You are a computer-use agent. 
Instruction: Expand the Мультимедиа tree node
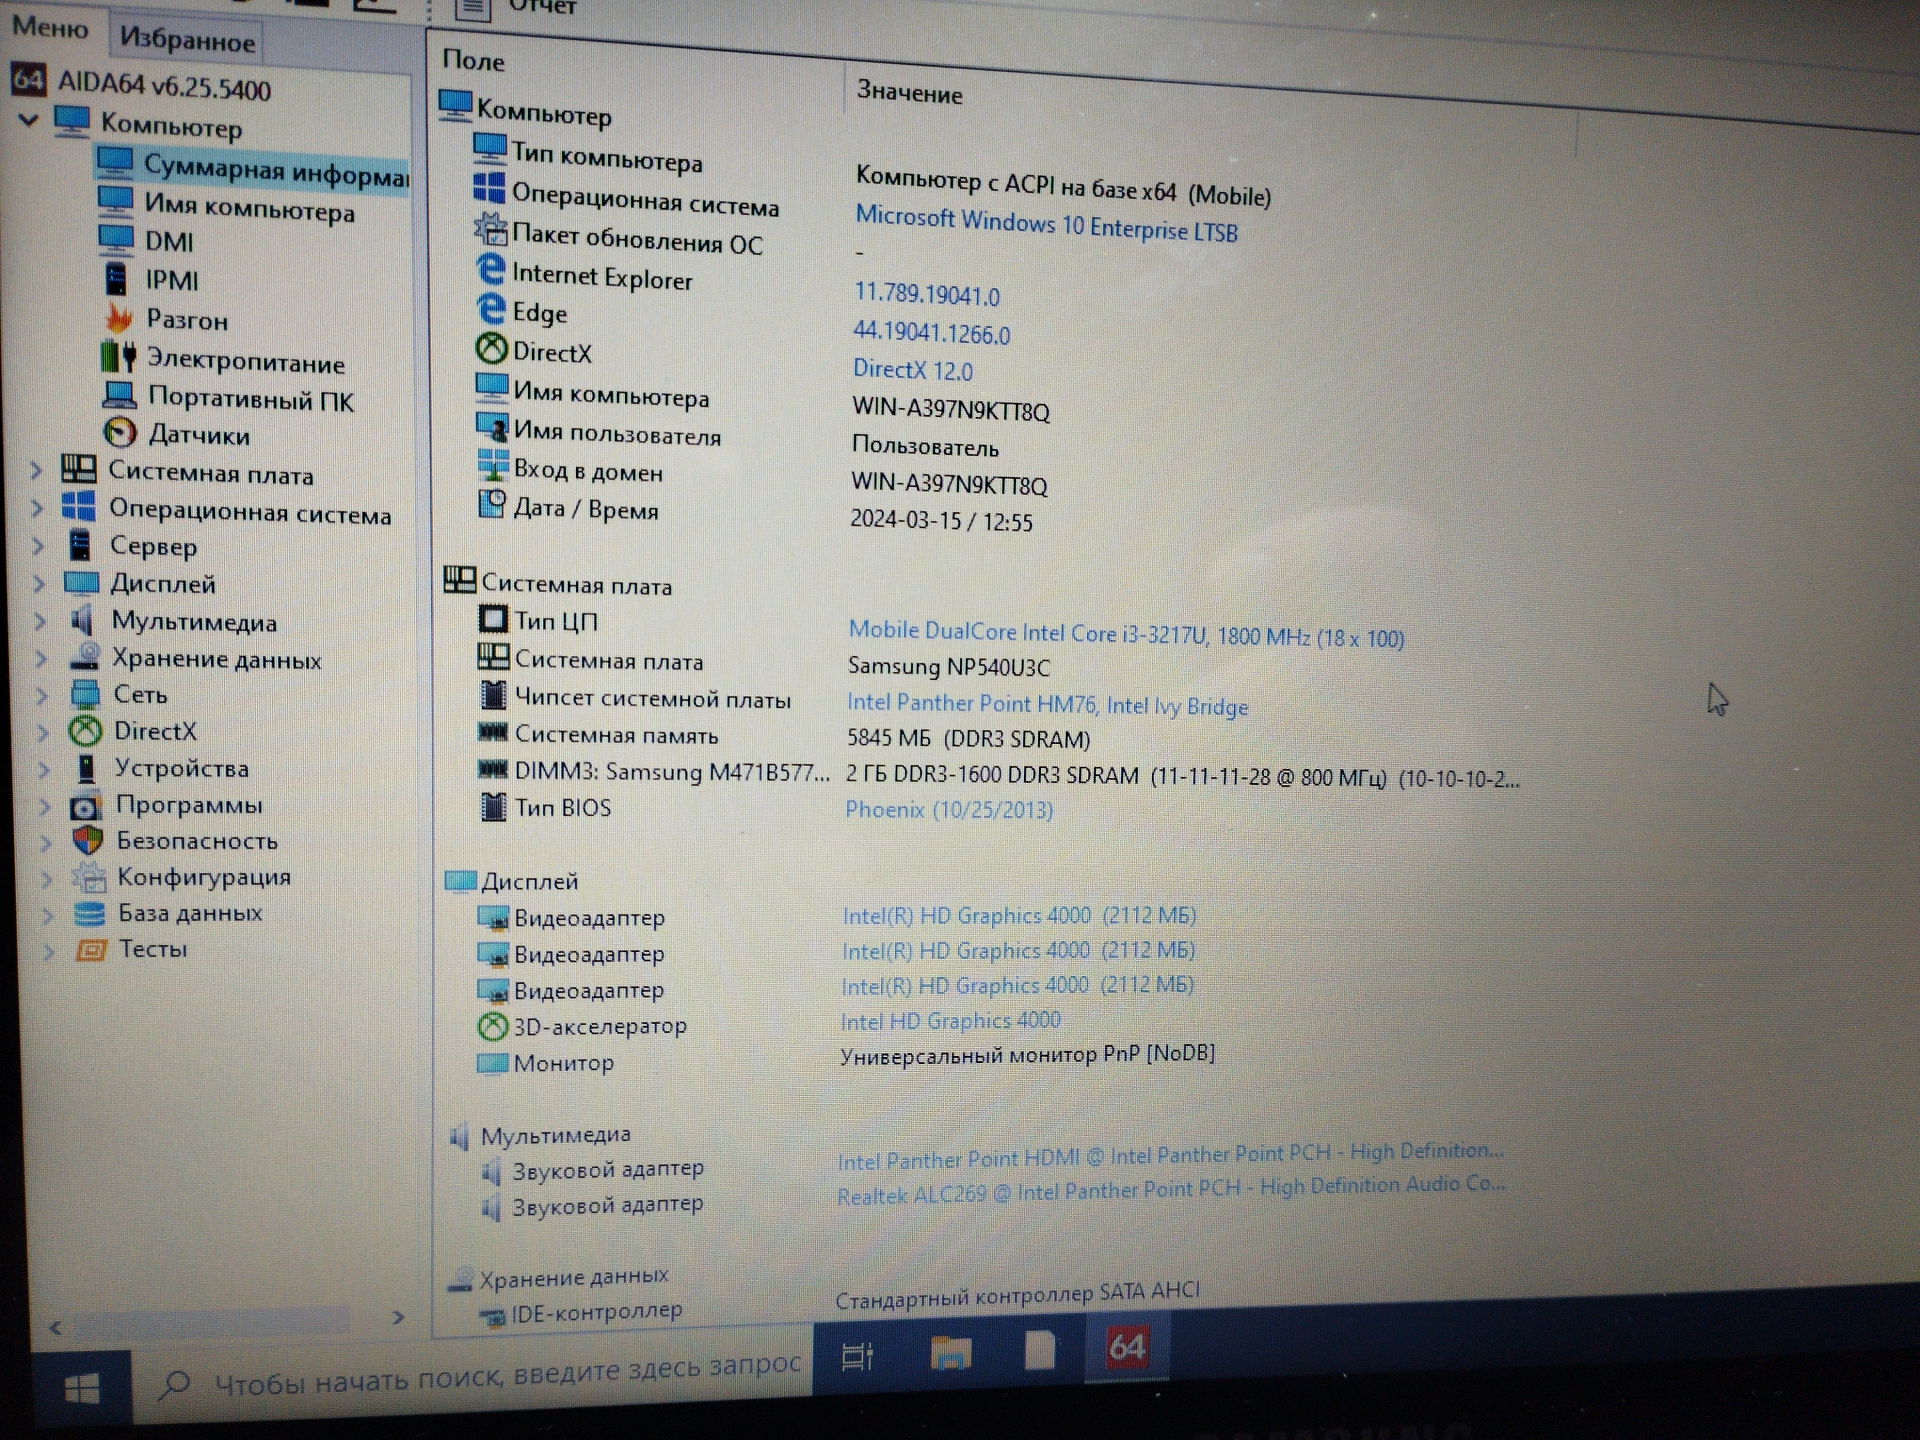pos(41,621)
